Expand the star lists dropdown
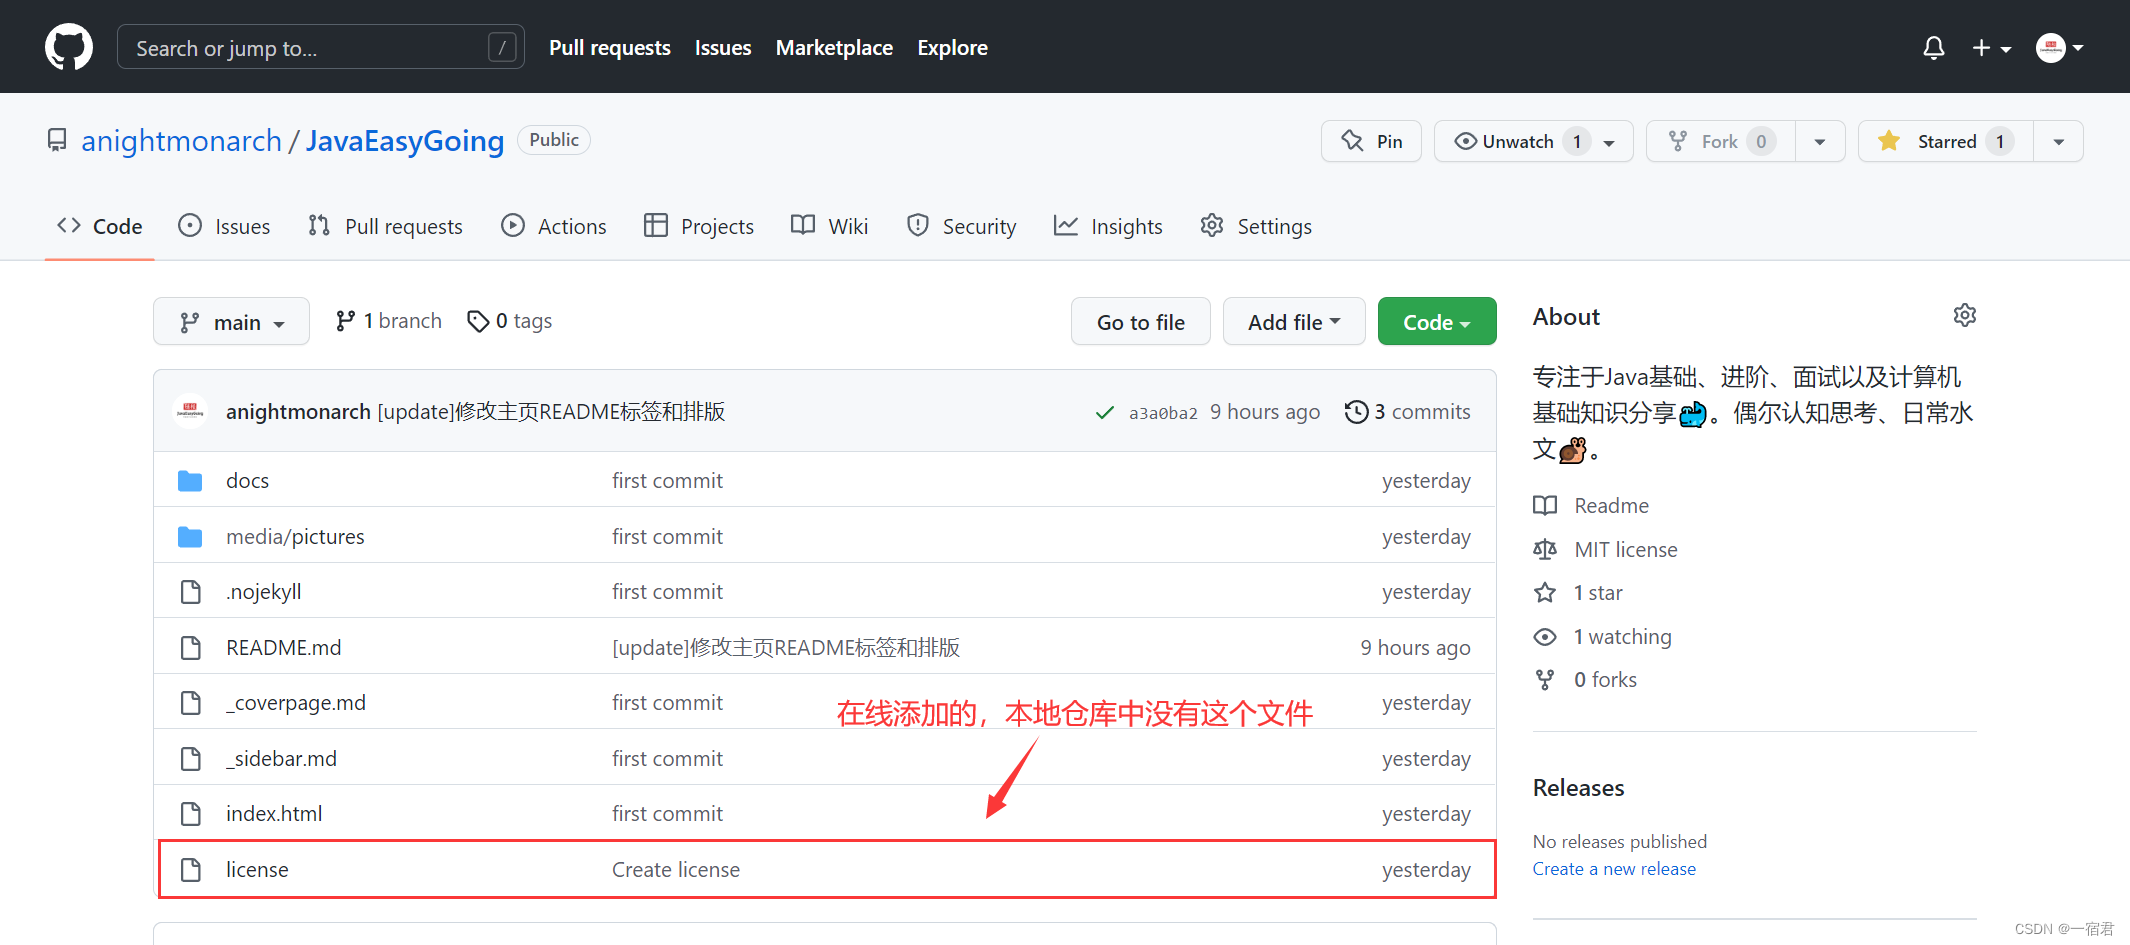This screenshot has height=945, width=2130. (x=2059, y=142)
